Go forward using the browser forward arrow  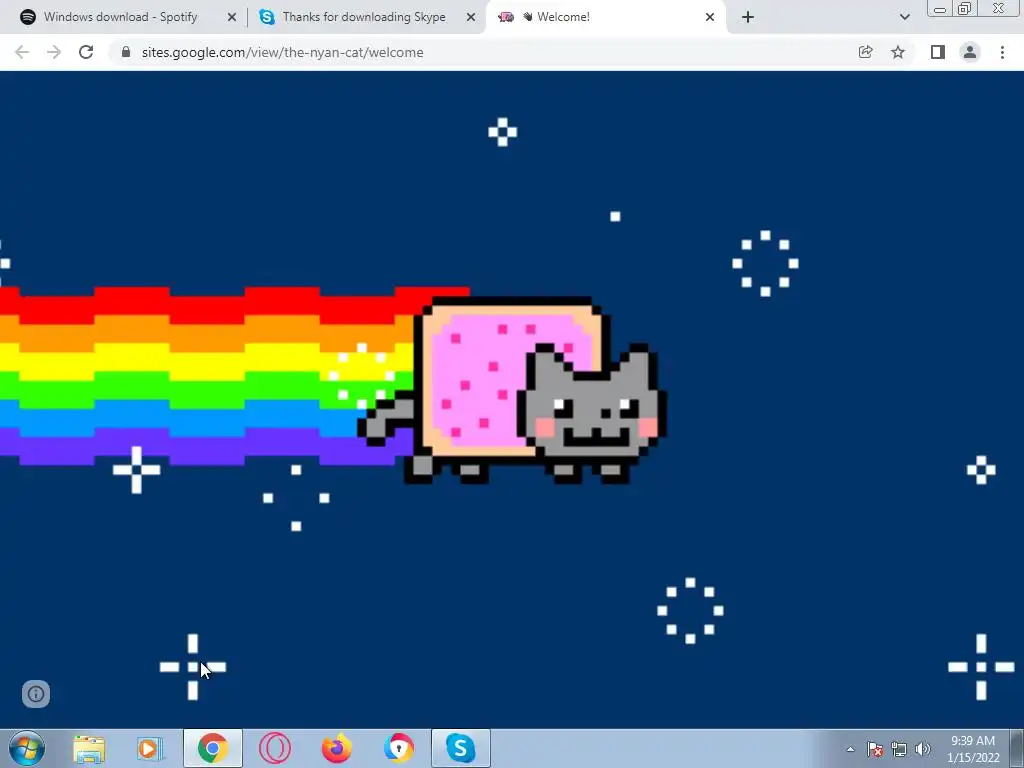coord(54,52)
